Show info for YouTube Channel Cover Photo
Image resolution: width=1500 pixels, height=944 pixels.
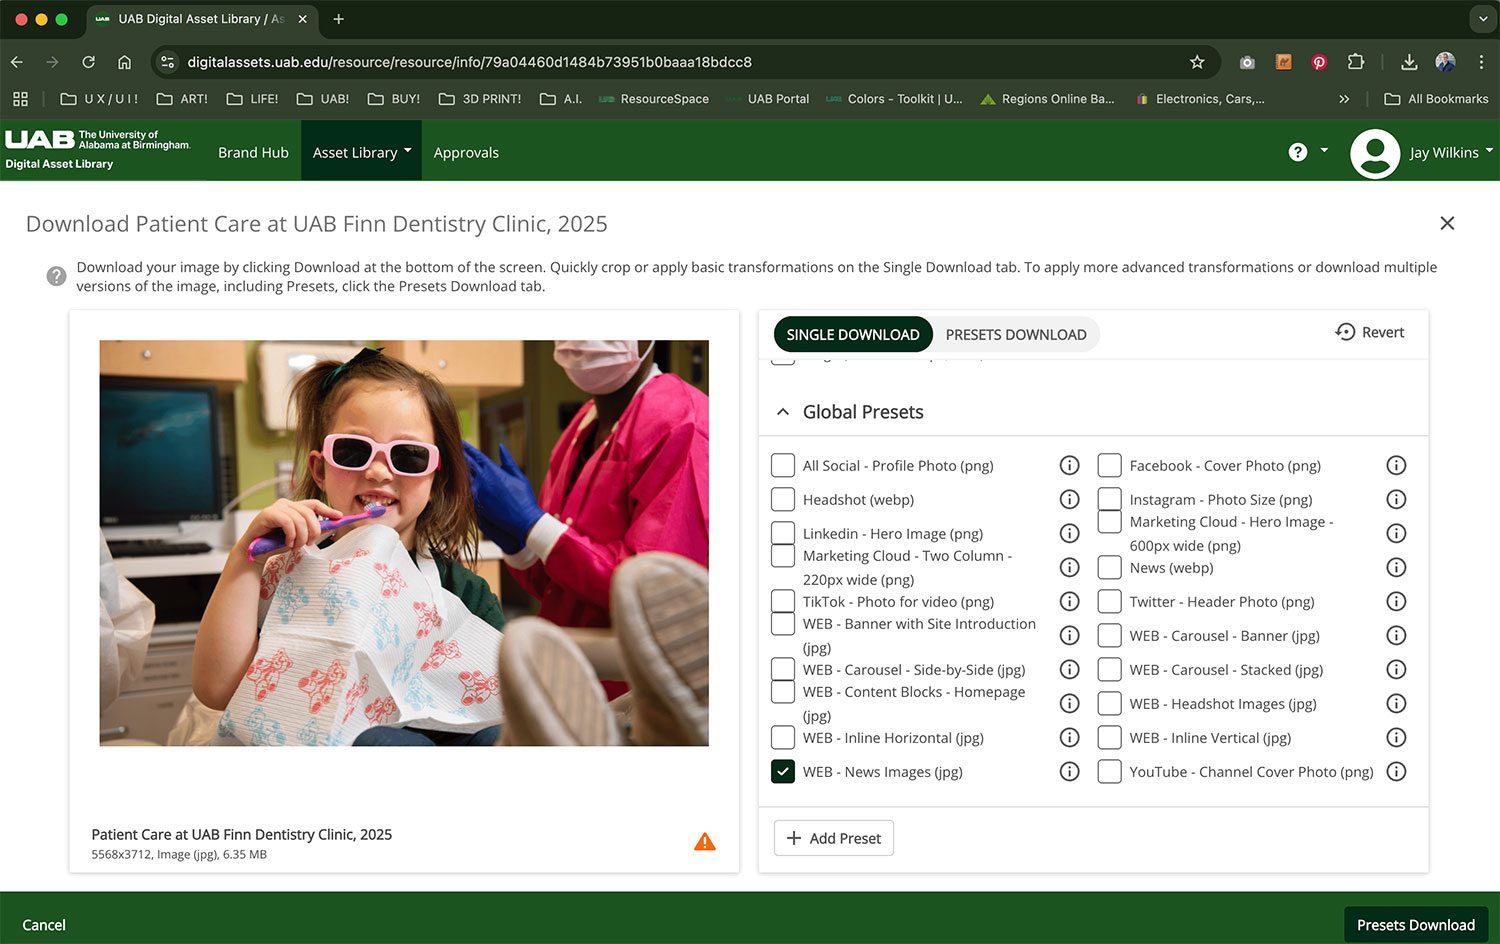pyautogui.click(x=1396, y=771)
